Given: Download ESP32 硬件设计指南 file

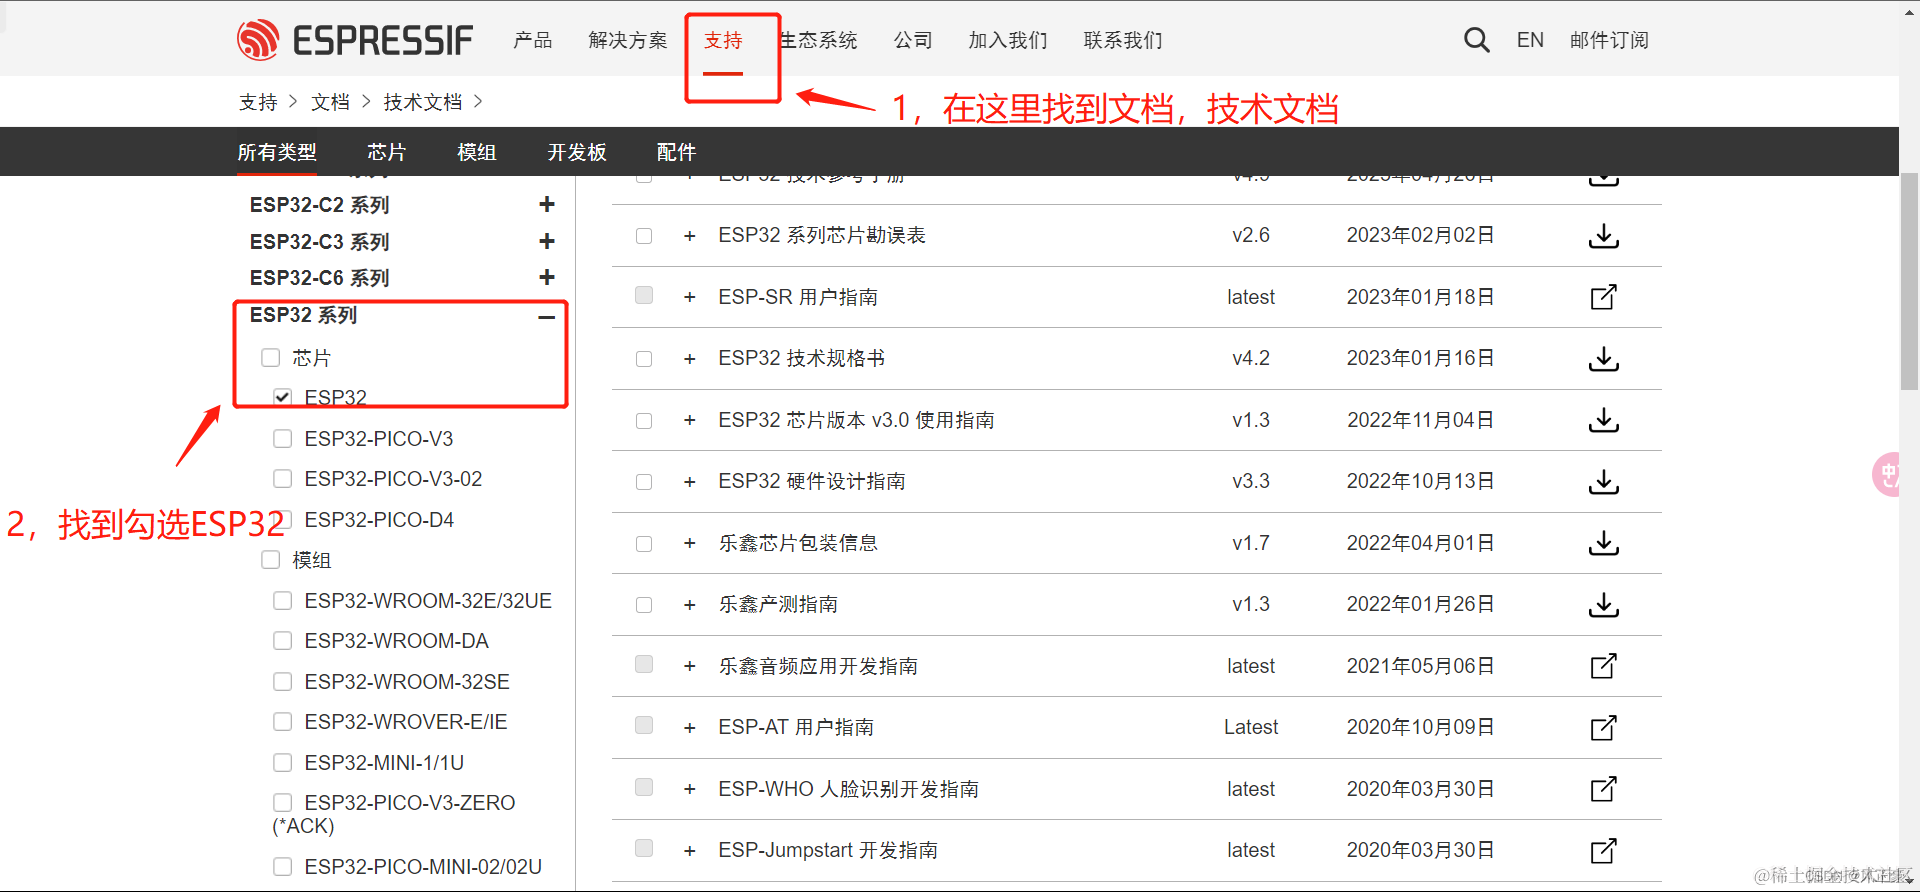Looking at the screenshot, I should pos(1603,482).
